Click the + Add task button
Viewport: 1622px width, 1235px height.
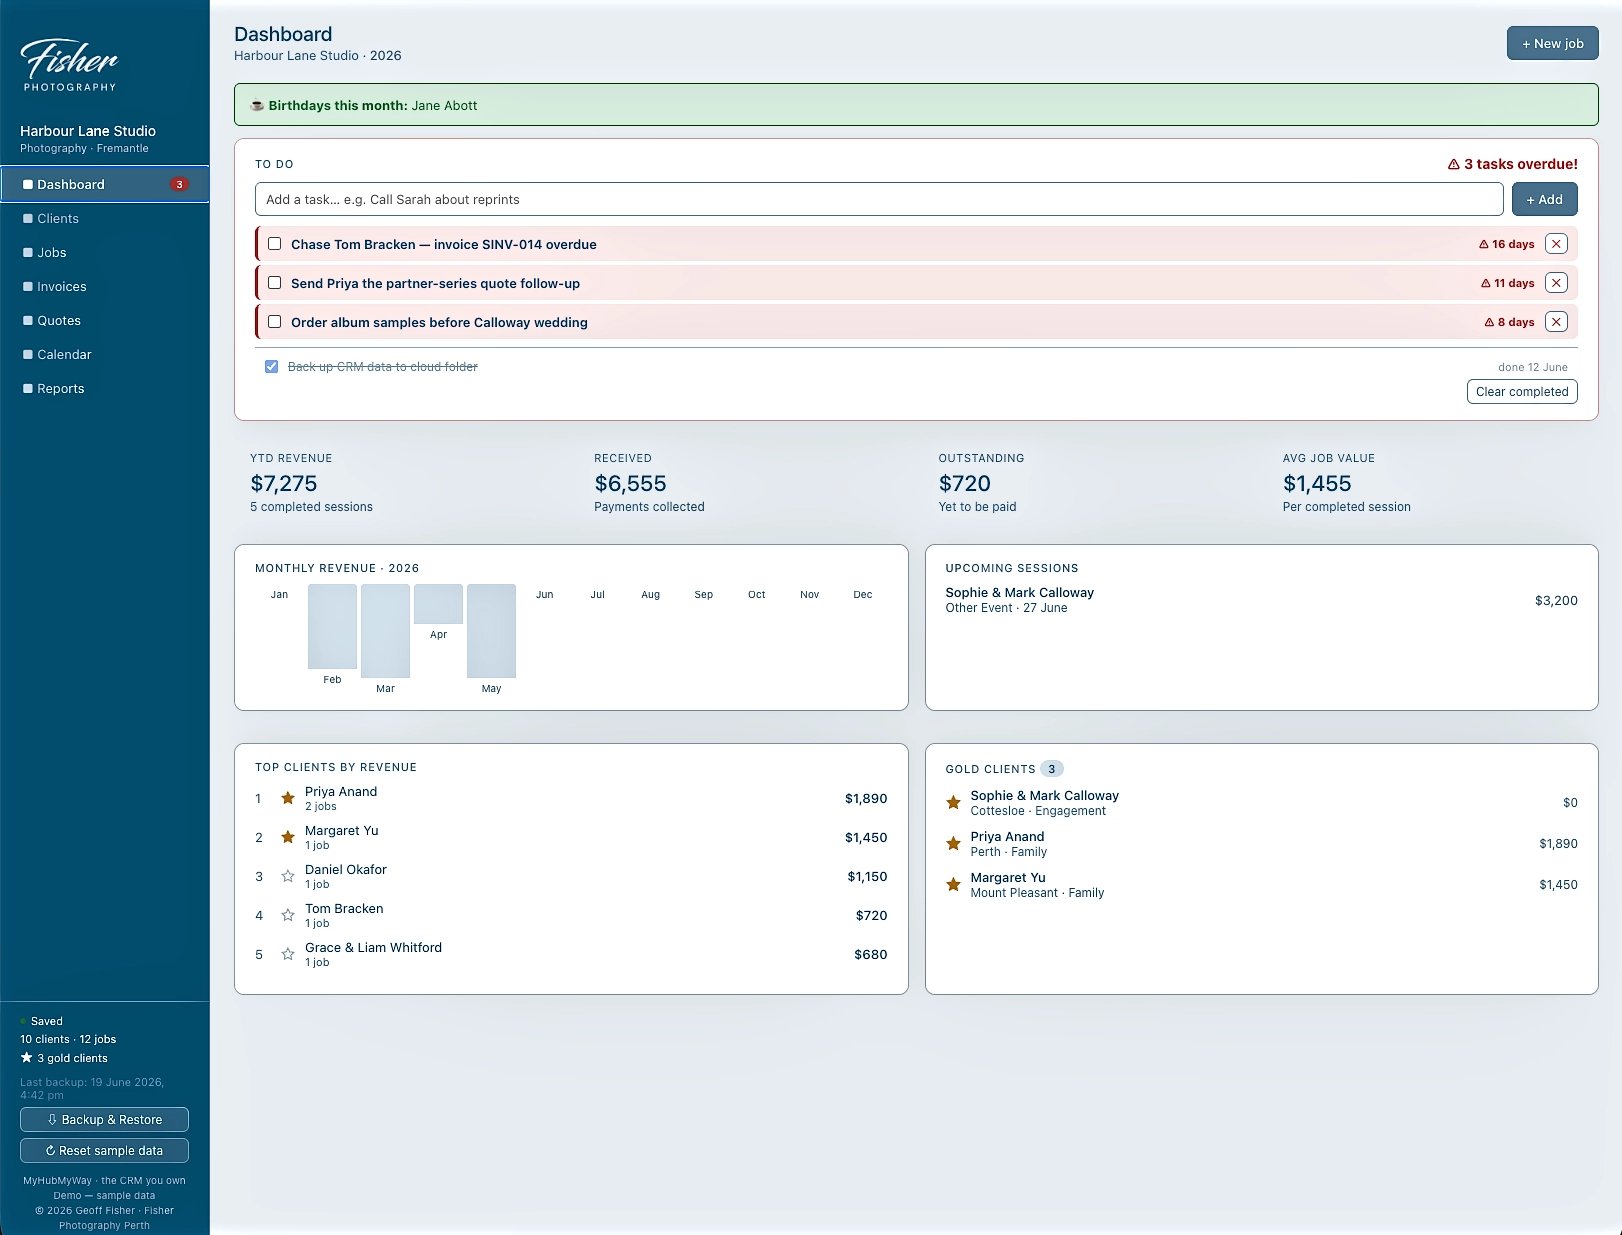pyautogui.click(x=1544, y=199)
